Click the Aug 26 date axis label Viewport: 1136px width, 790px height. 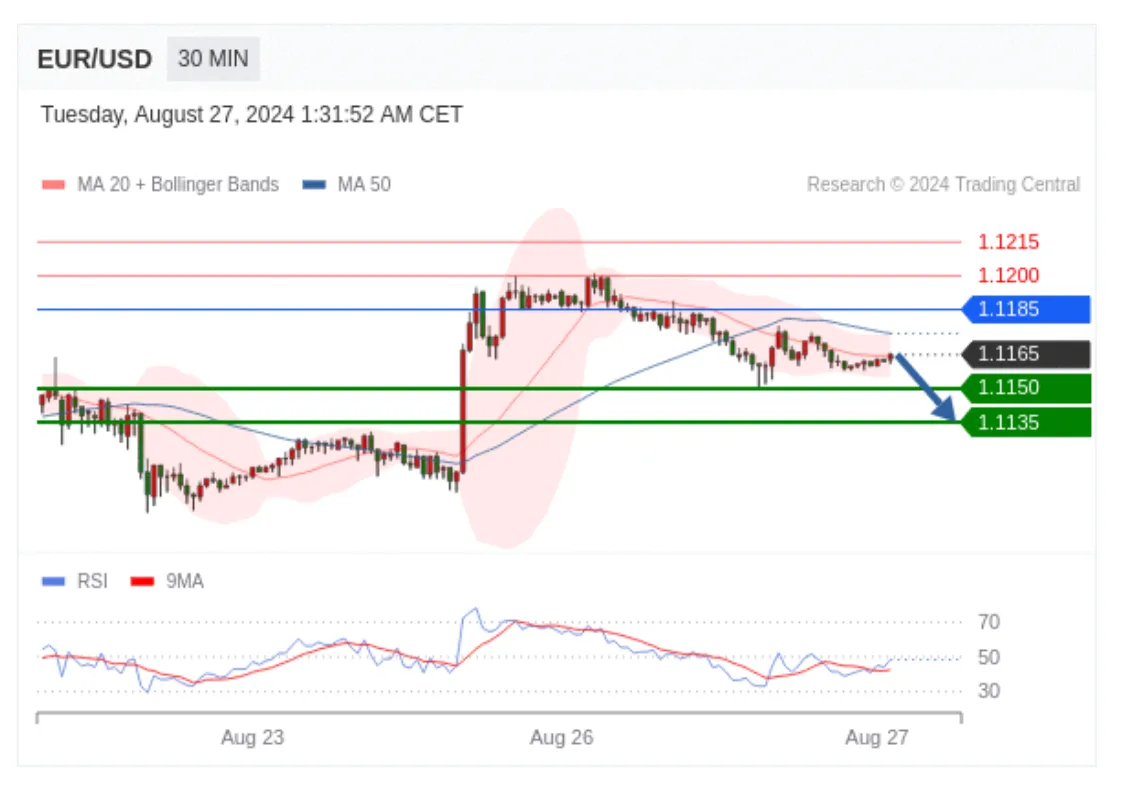tap(561, 738)
